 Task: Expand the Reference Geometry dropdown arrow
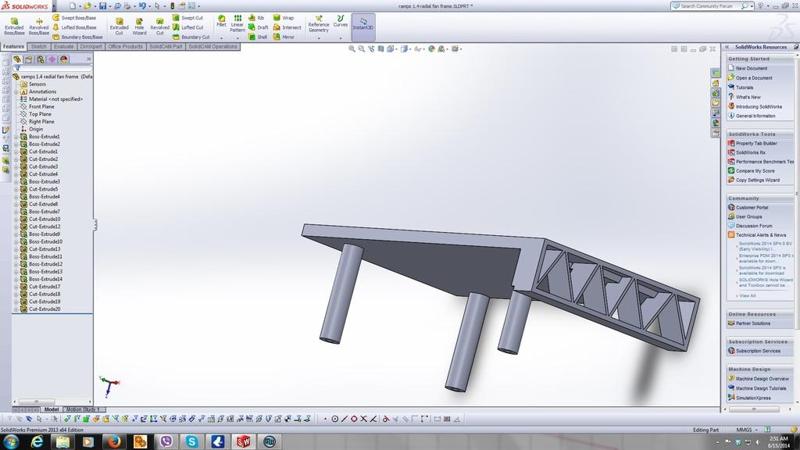click(319, 38)
